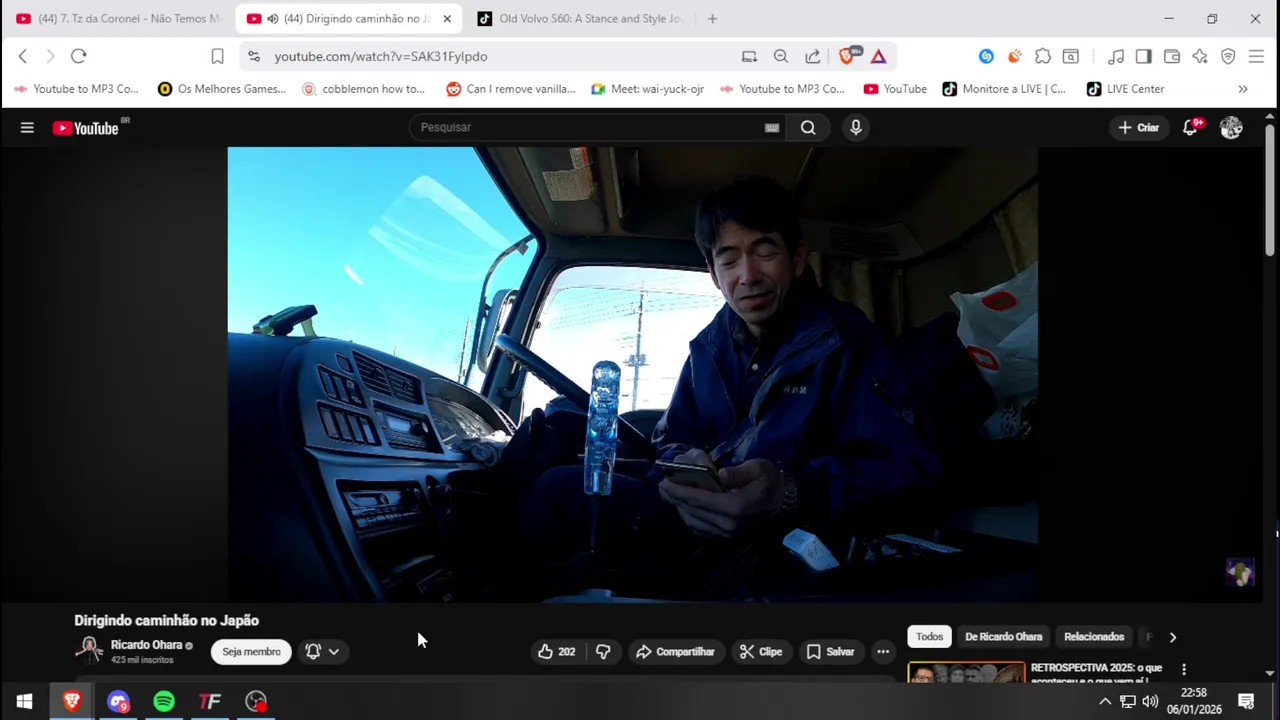Open options for RETROSPECTIVA 2025 video

click(x=1184, y=669)
